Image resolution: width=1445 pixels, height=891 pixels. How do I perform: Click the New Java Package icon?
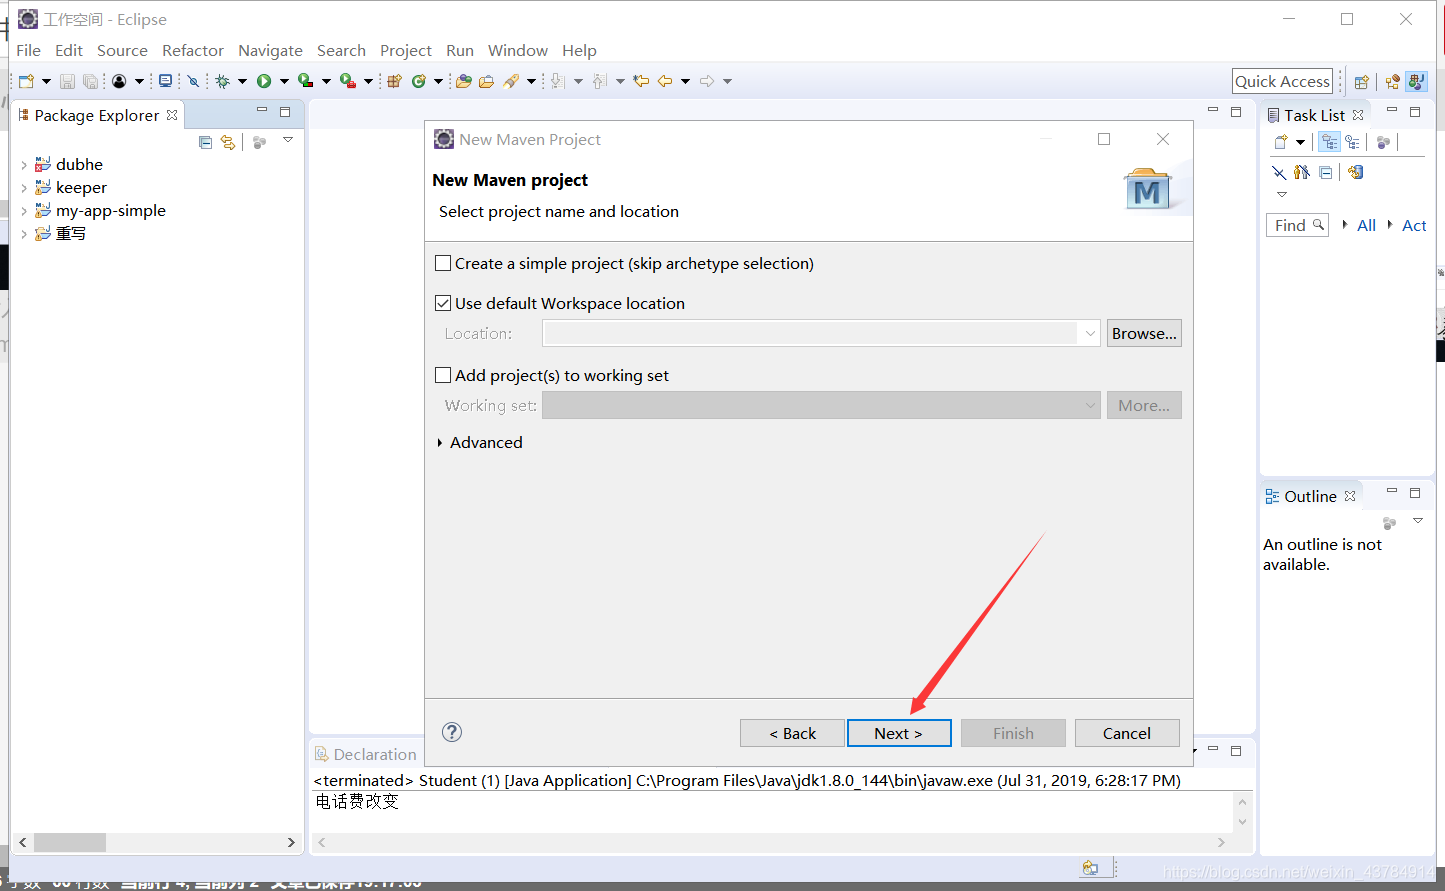pos(394,81)
